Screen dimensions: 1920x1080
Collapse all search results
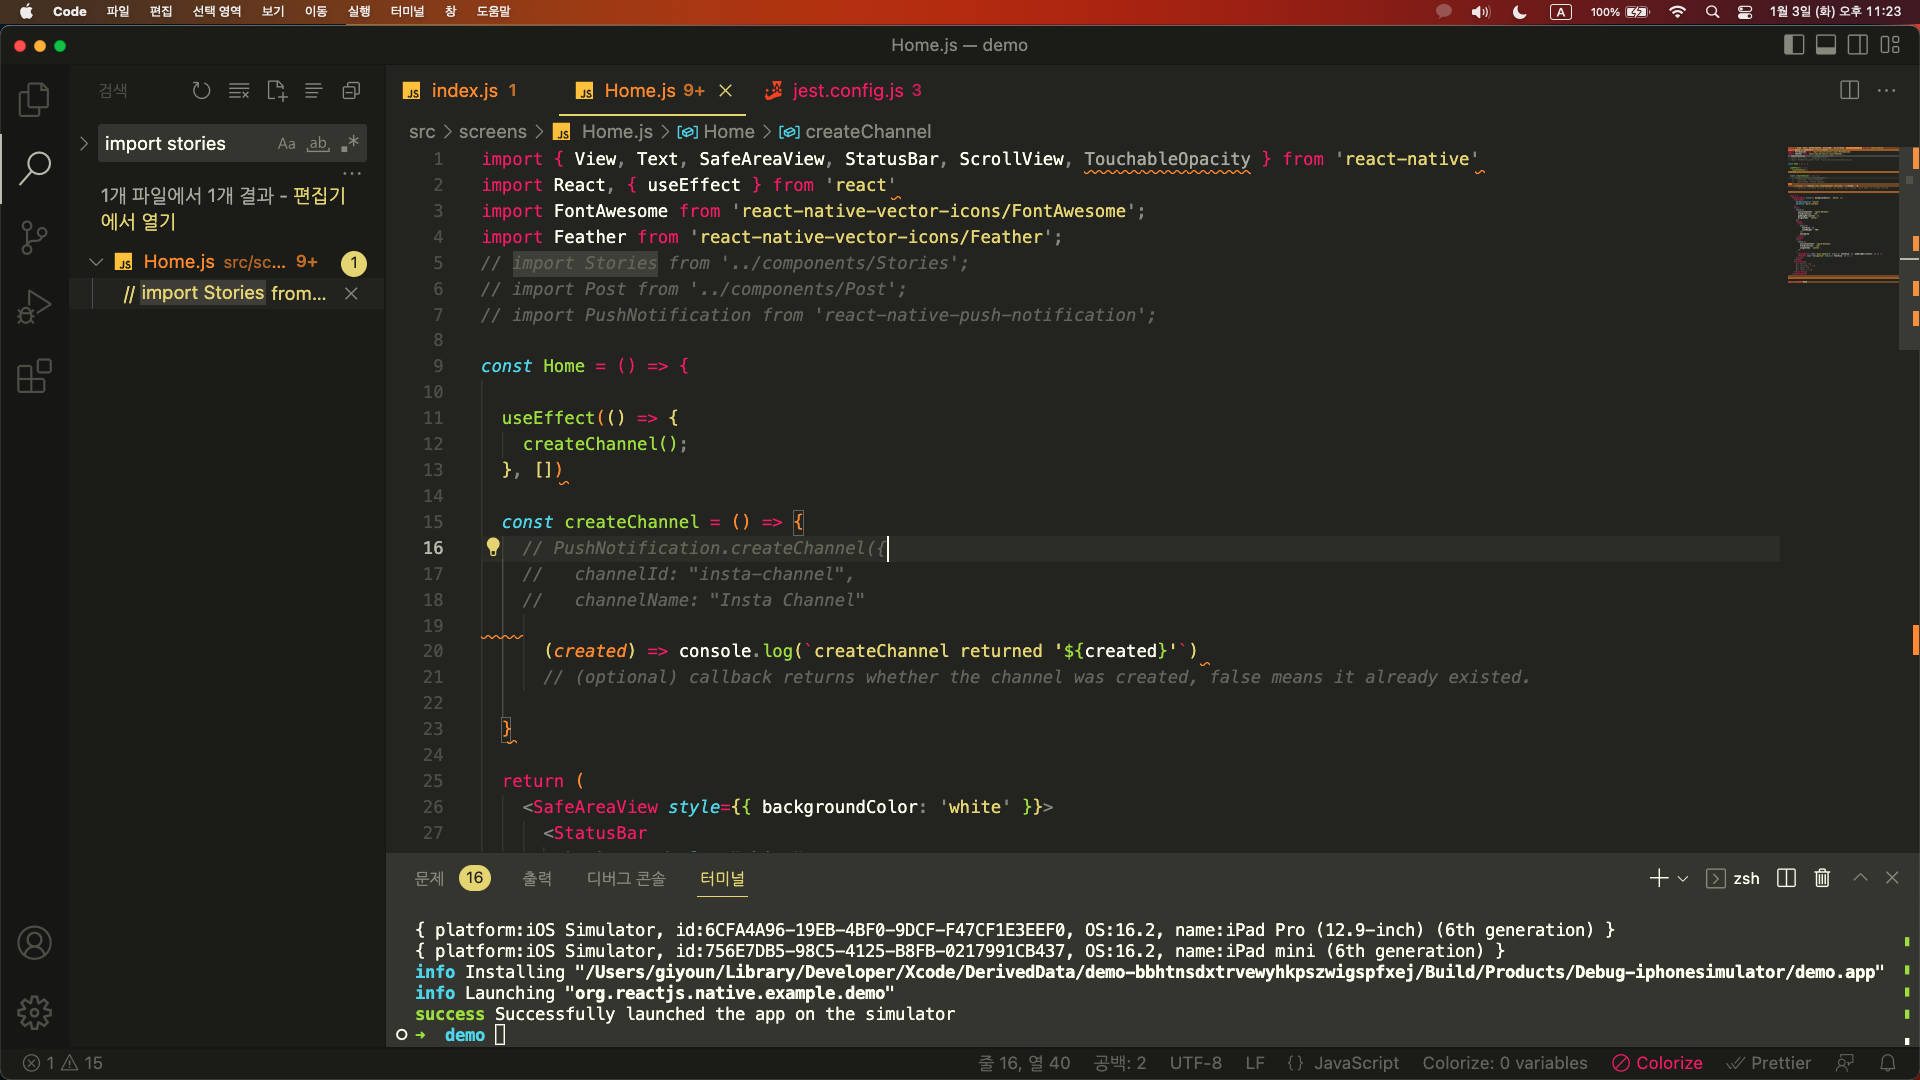pos(351,91)
